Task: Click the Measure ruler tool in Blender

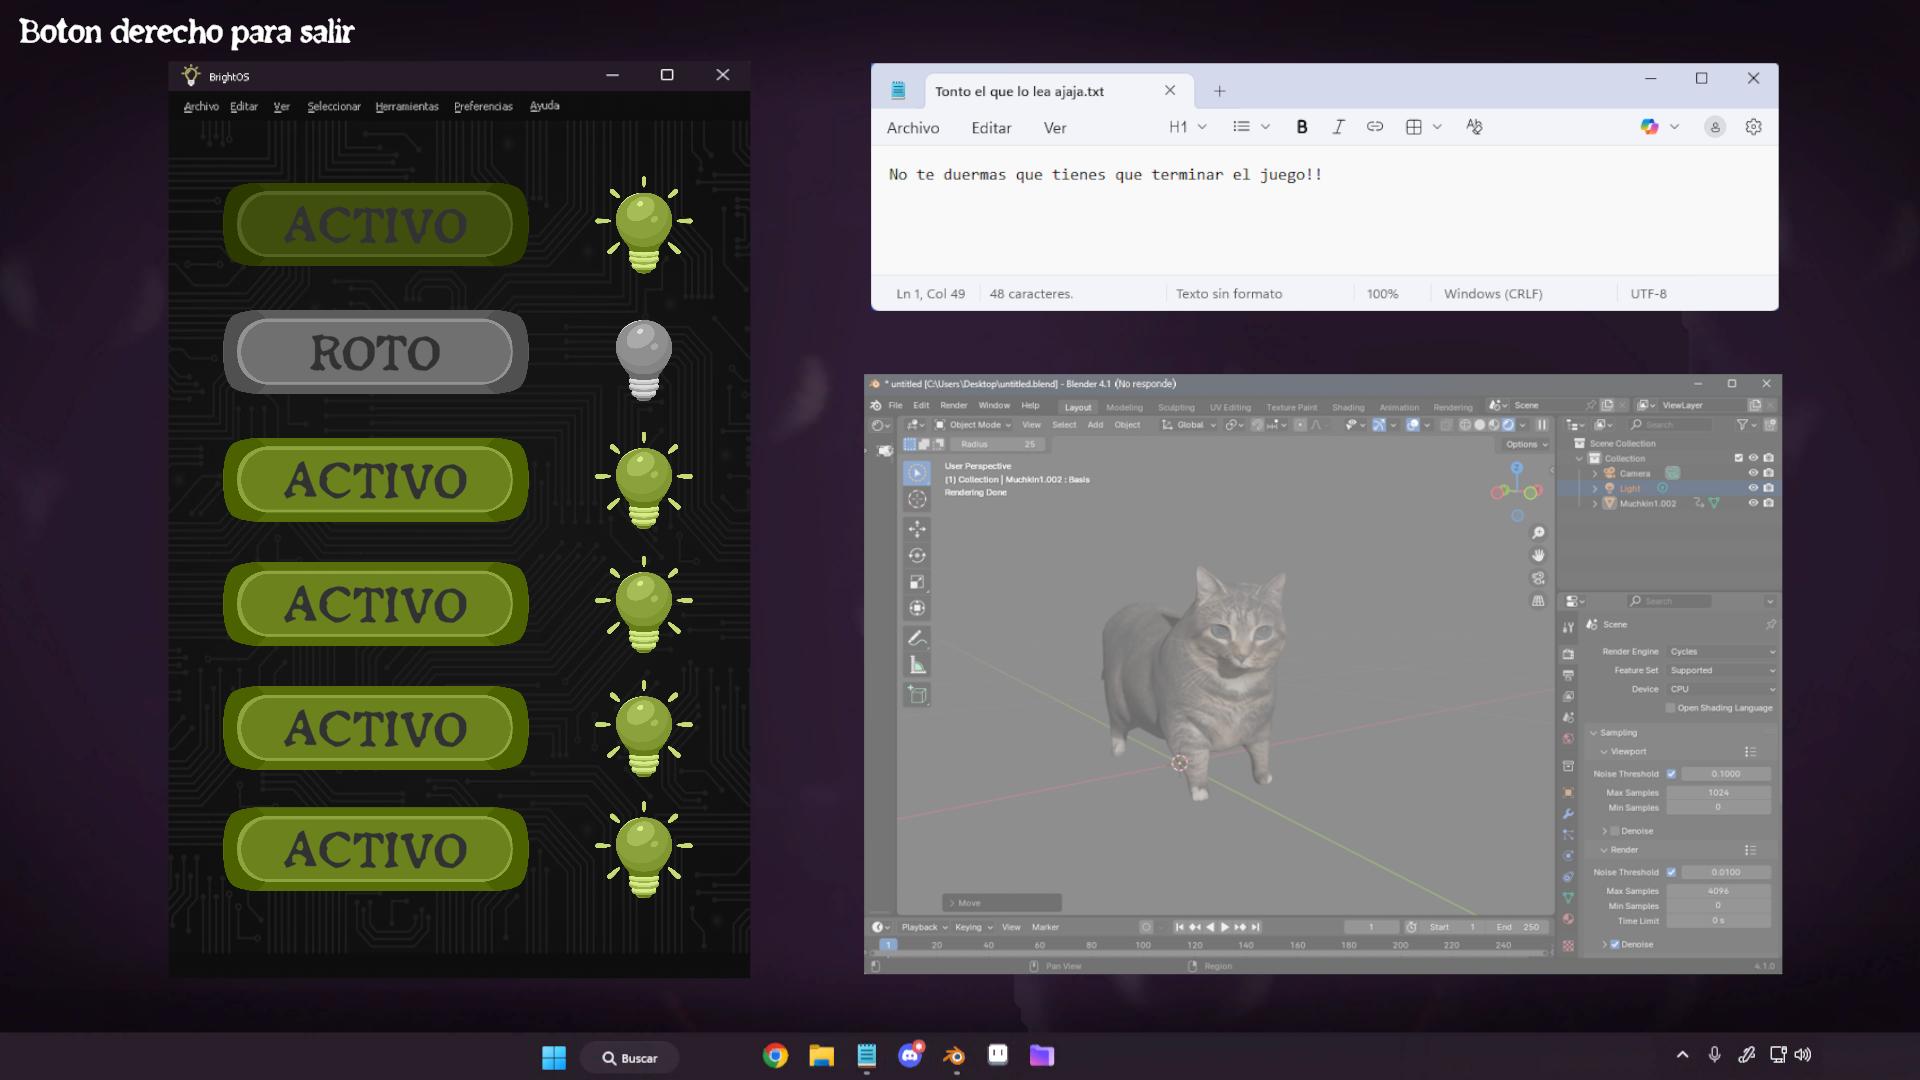Action: [917, 666]
